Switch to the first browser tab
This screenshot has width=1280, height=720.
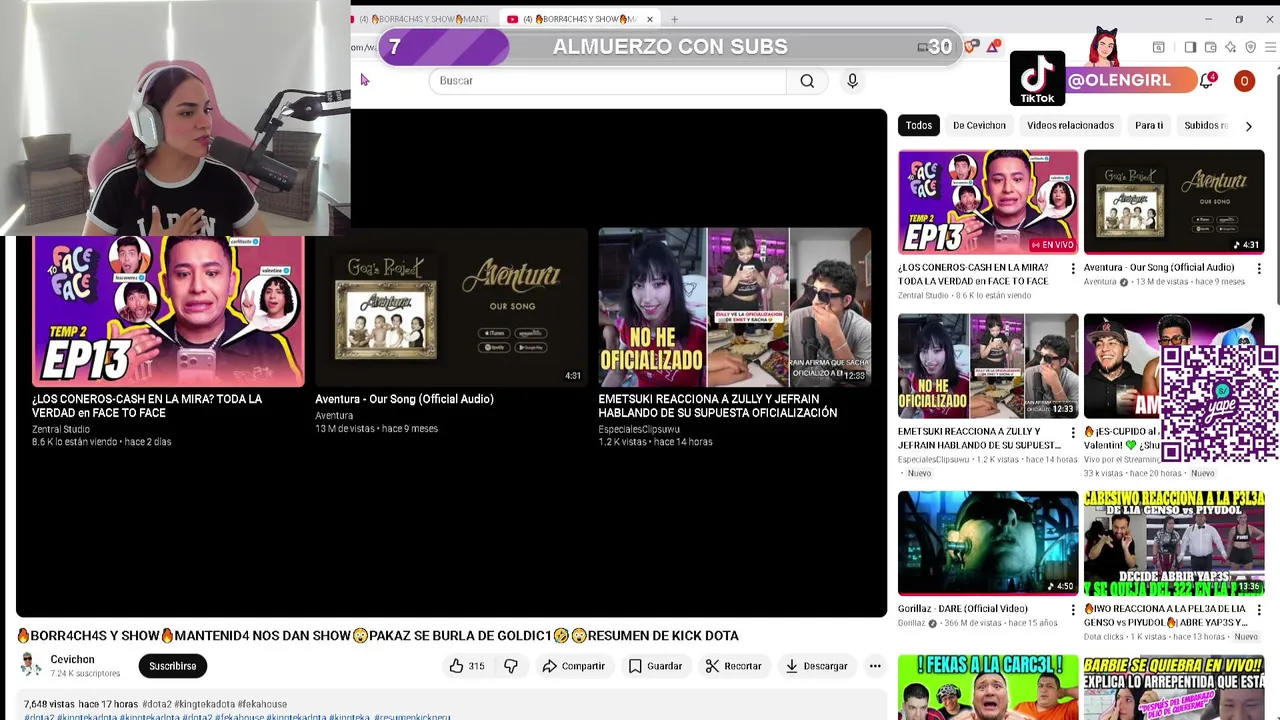425,19
